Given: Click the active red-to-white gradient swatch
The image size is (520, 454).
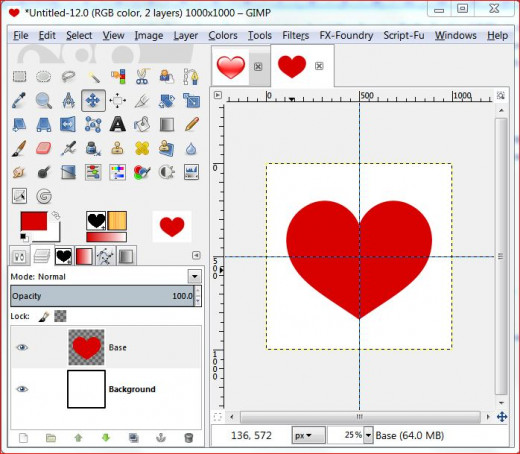Looking at the screenshot, I should tap(106, 237).
